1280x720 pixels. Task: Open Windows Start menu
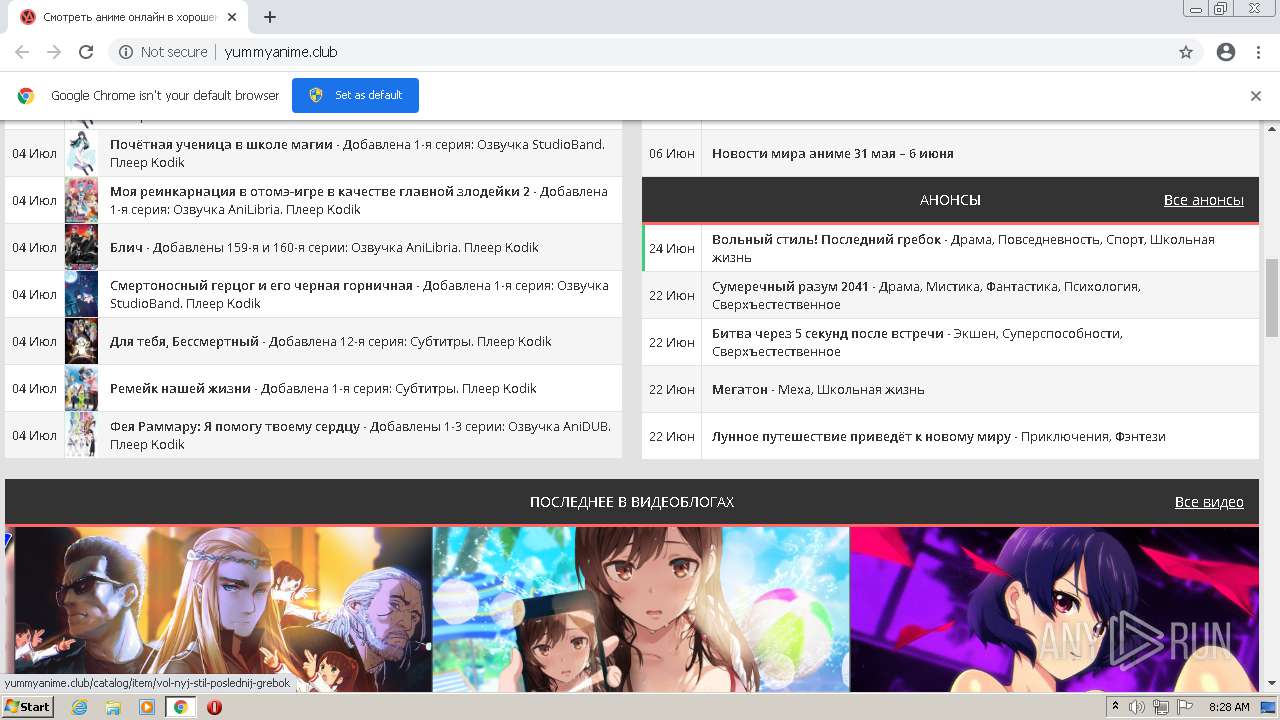28,706
